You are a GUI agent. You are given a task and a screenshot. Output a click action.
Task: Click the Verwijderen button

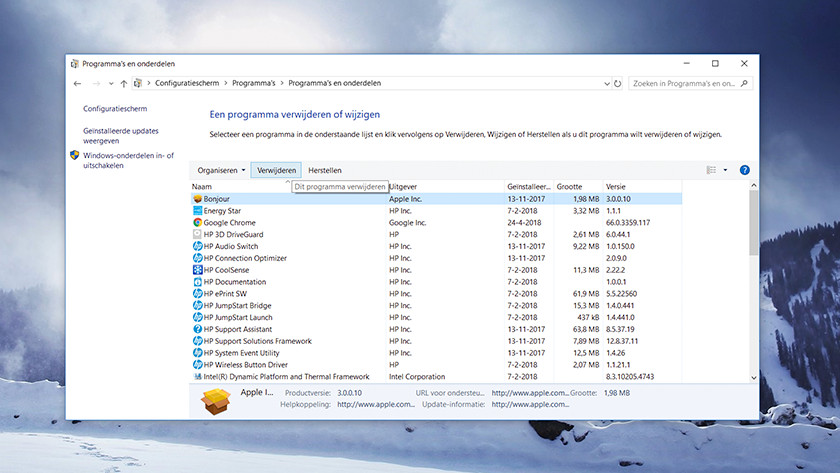pyautogui.click(x=276, y=171)
